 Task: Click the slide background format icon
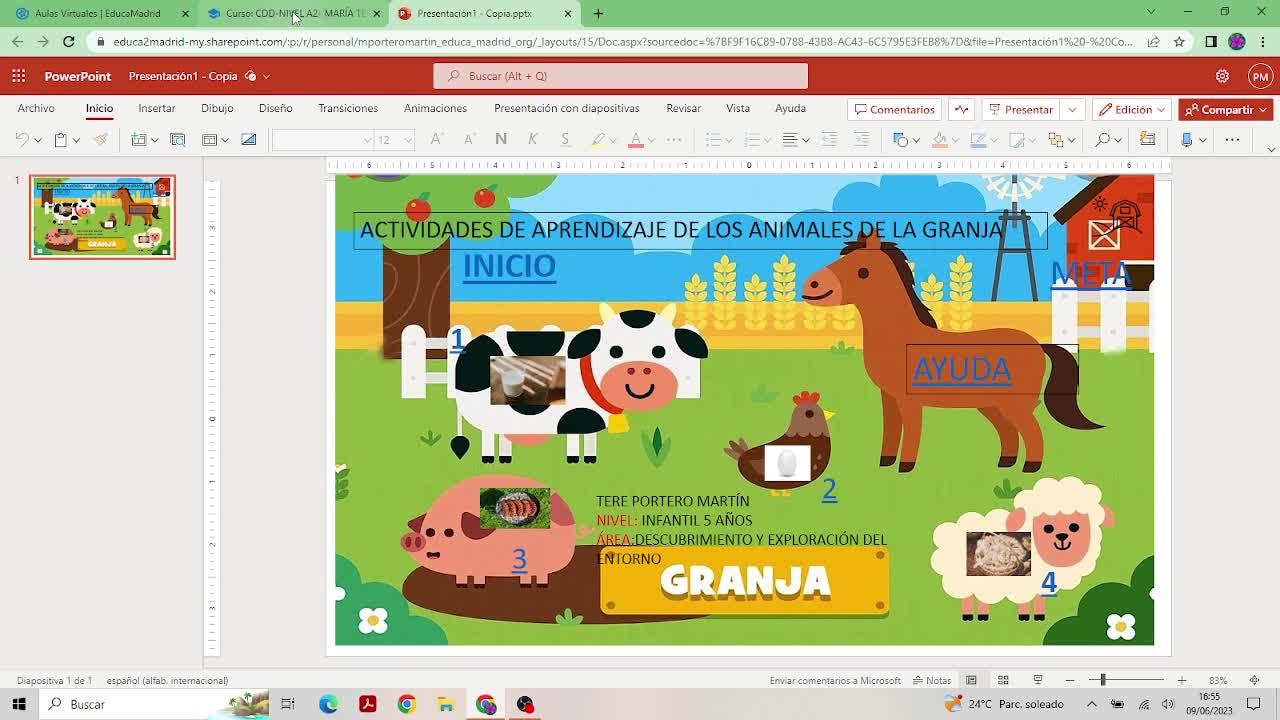(249, 140)
